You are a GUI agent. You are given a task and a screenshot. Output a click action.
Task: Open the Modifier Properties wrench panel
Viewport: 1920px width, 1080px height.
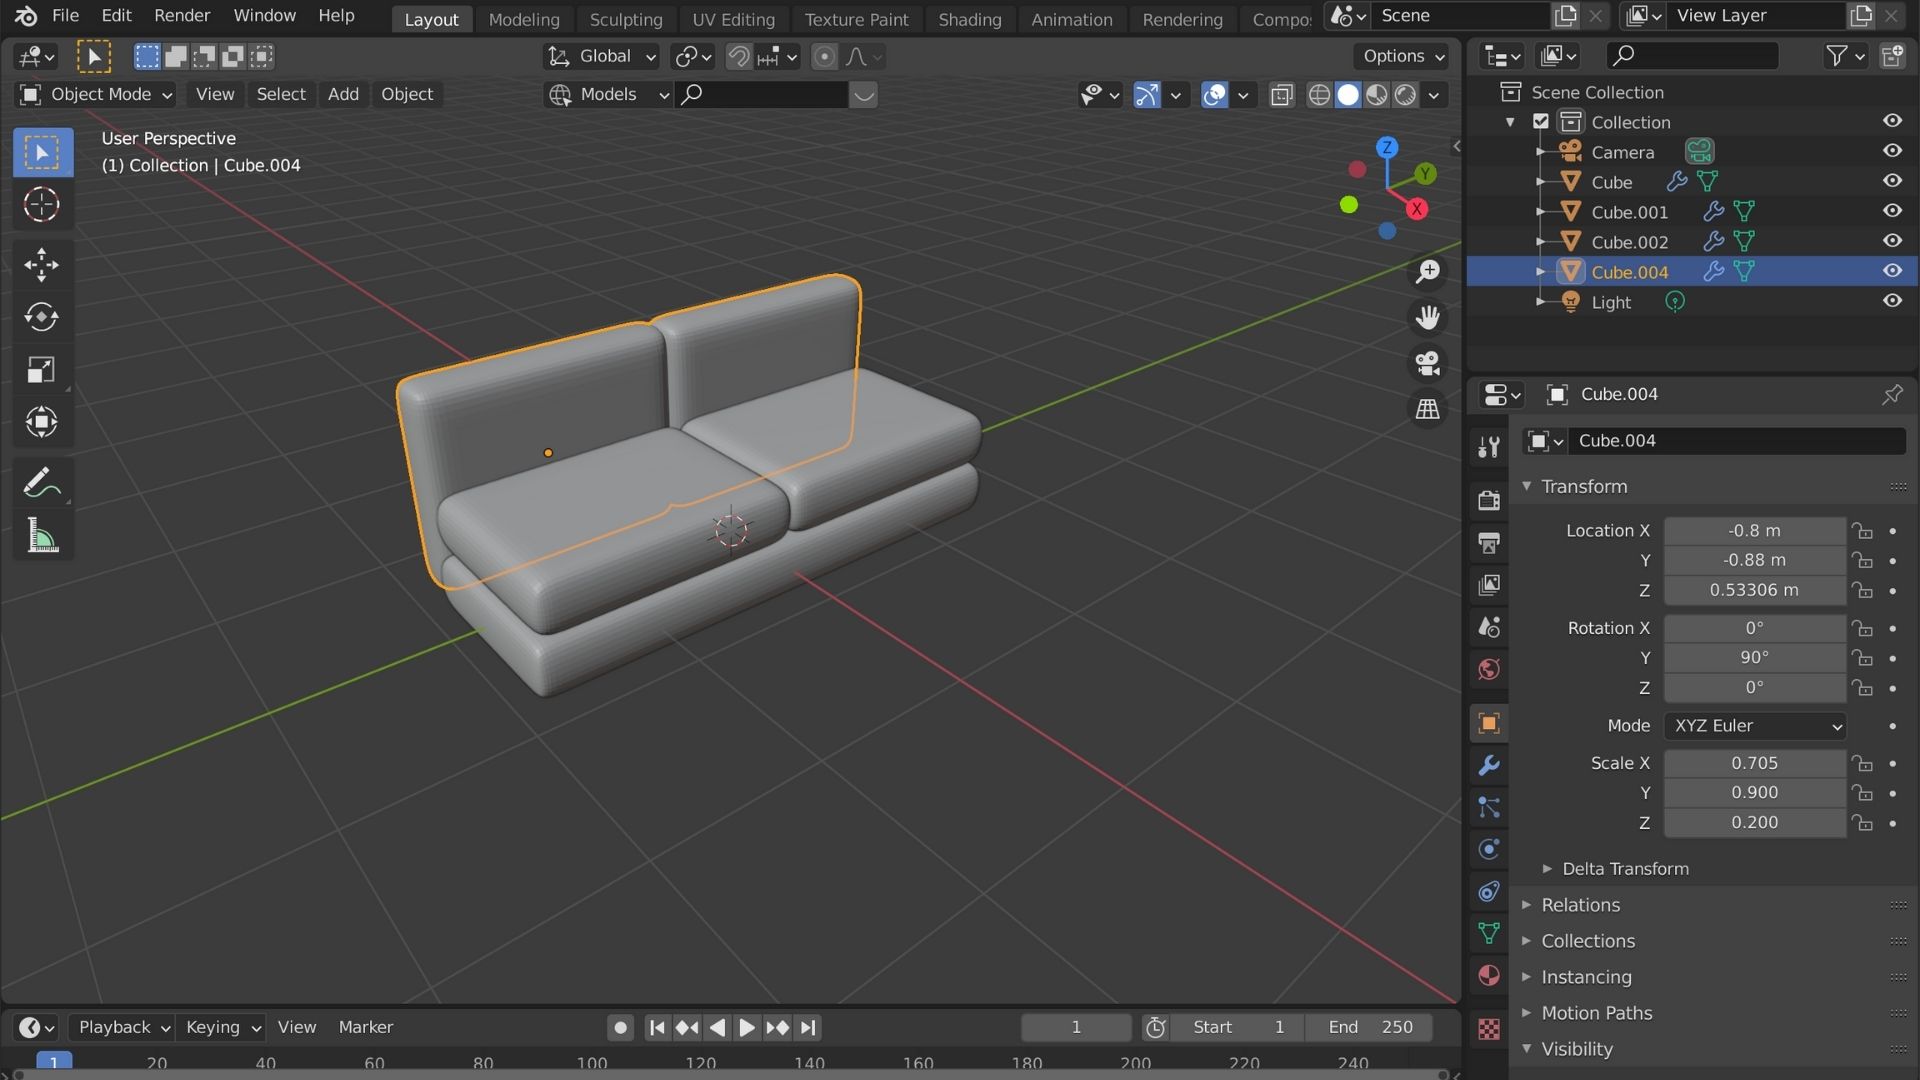[x=1488, y=766]
